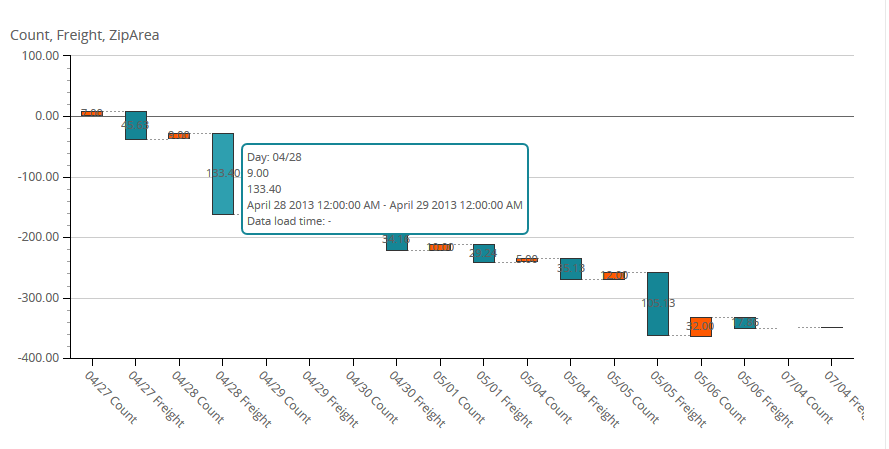
Task: Click the 05/04 Freight teal bar
Action: [571, 269]
